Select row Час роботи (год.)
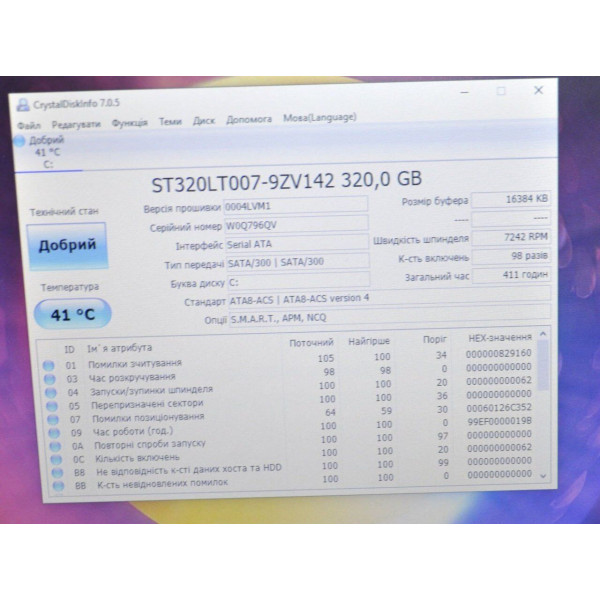Screen dimensions: 600x600 (x=291, y=428)
